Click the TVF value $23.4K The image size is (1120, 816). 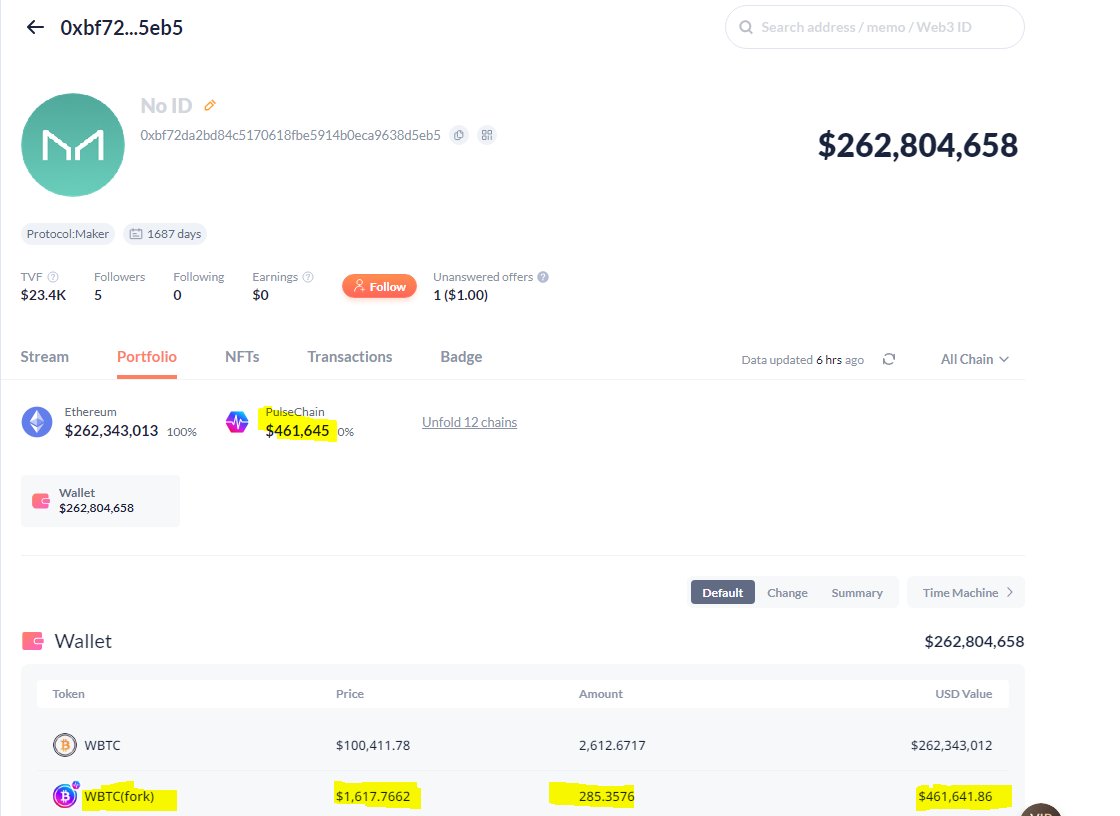44,295
